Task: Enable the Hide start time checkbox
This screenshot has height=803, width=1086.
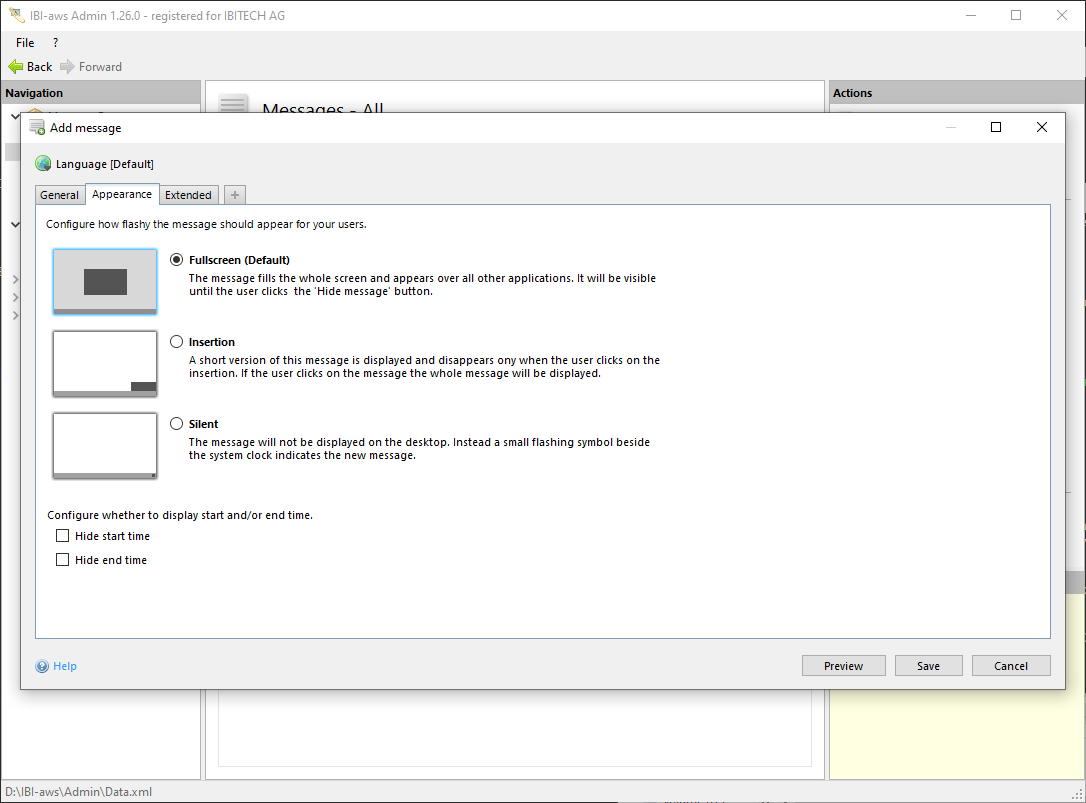Action: (63, 536)
